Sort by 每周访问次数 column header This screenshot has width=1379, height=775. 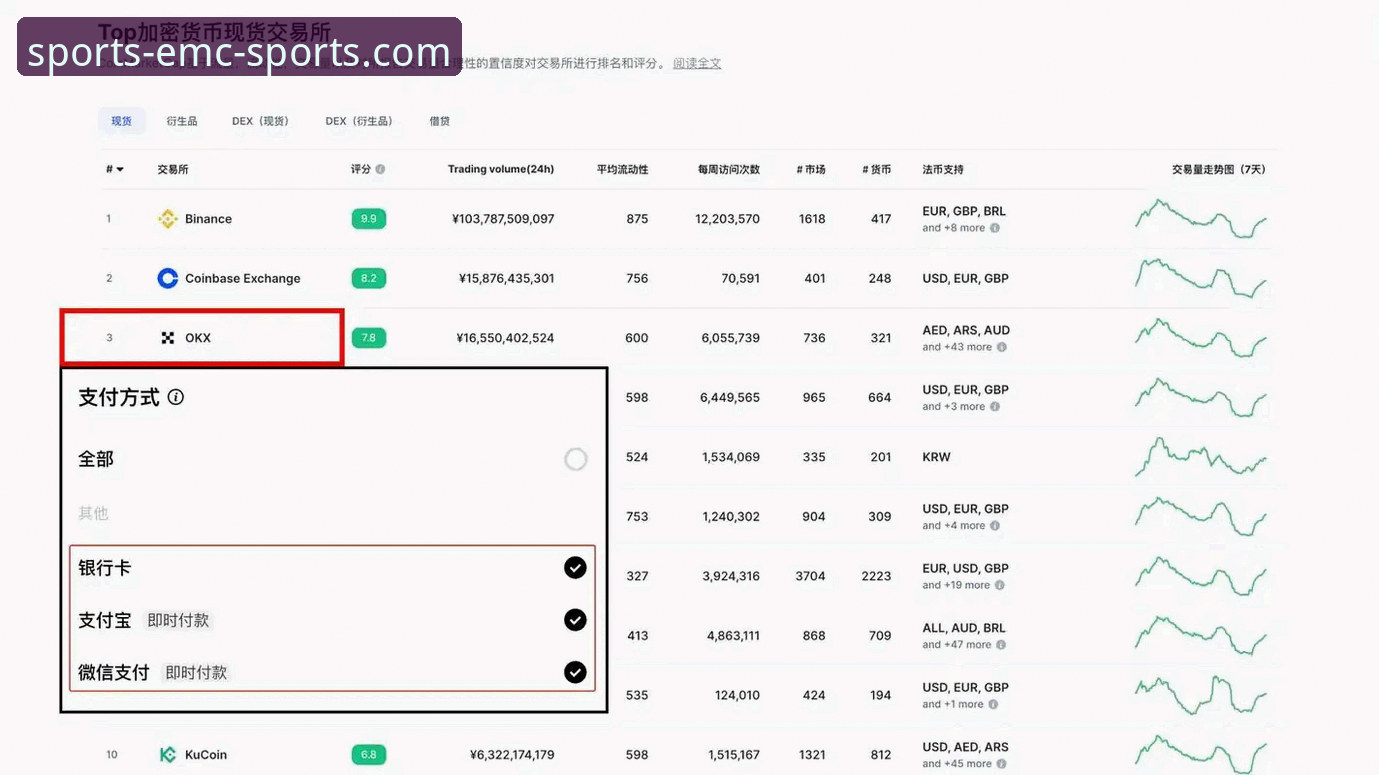(729, 170)
